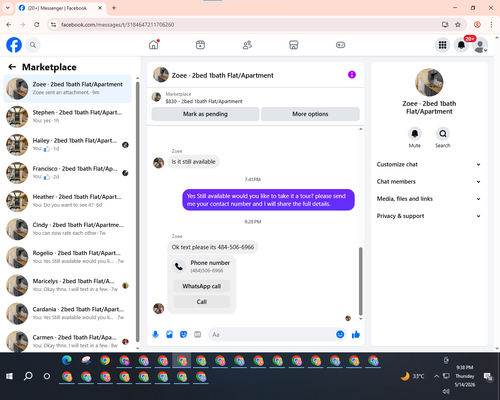Open Stephen conversation in the list
500x400 pixels.
(x=67, y=117)
